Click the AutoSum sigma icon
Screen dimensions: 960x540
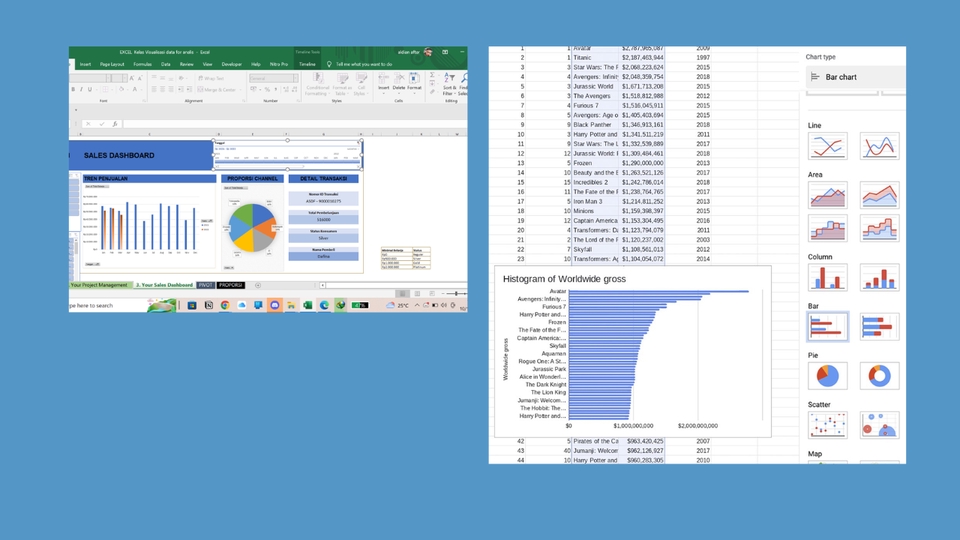[432, 75]
